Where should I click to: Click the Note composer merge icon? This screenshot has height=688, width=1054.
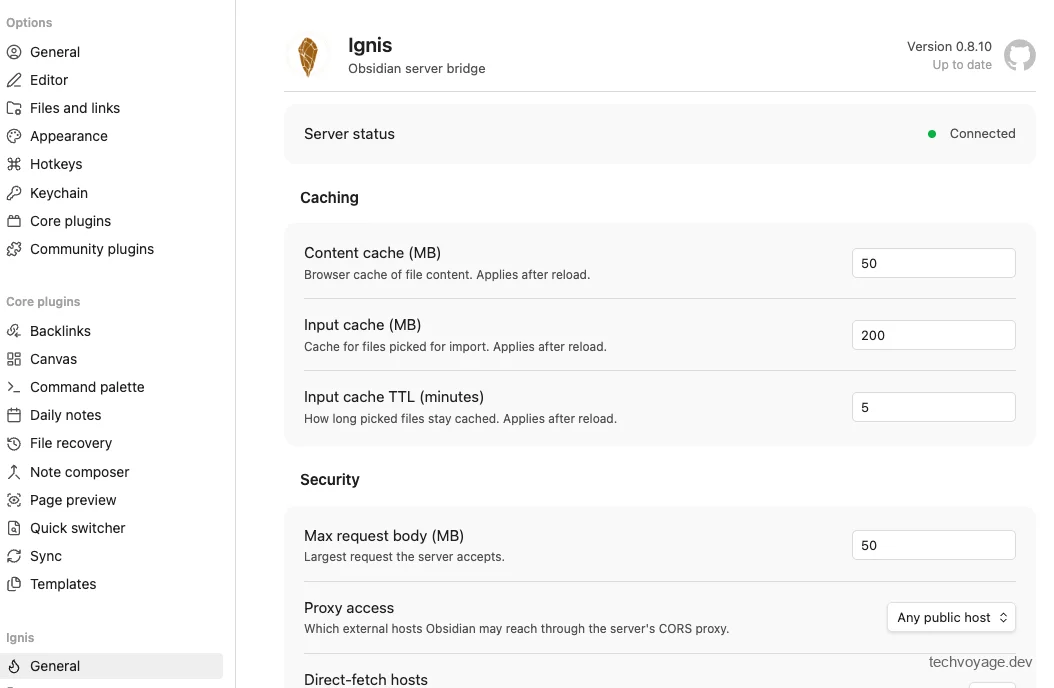[x=14, y=472]
